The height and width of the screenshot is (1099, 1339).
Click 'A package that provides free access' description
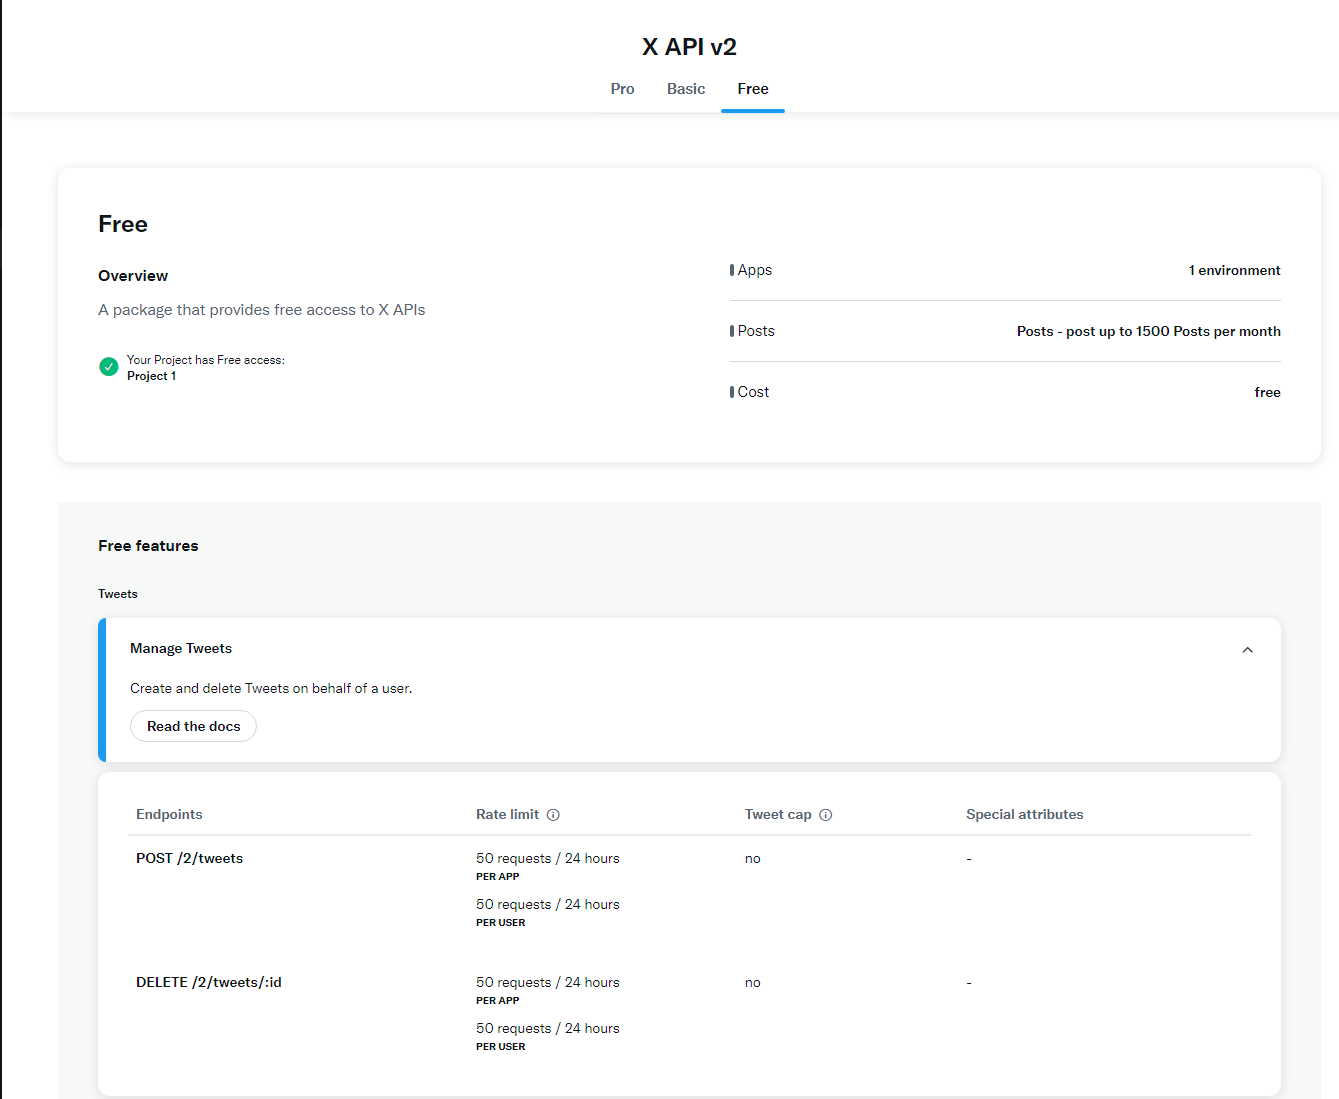pos(262,310)
